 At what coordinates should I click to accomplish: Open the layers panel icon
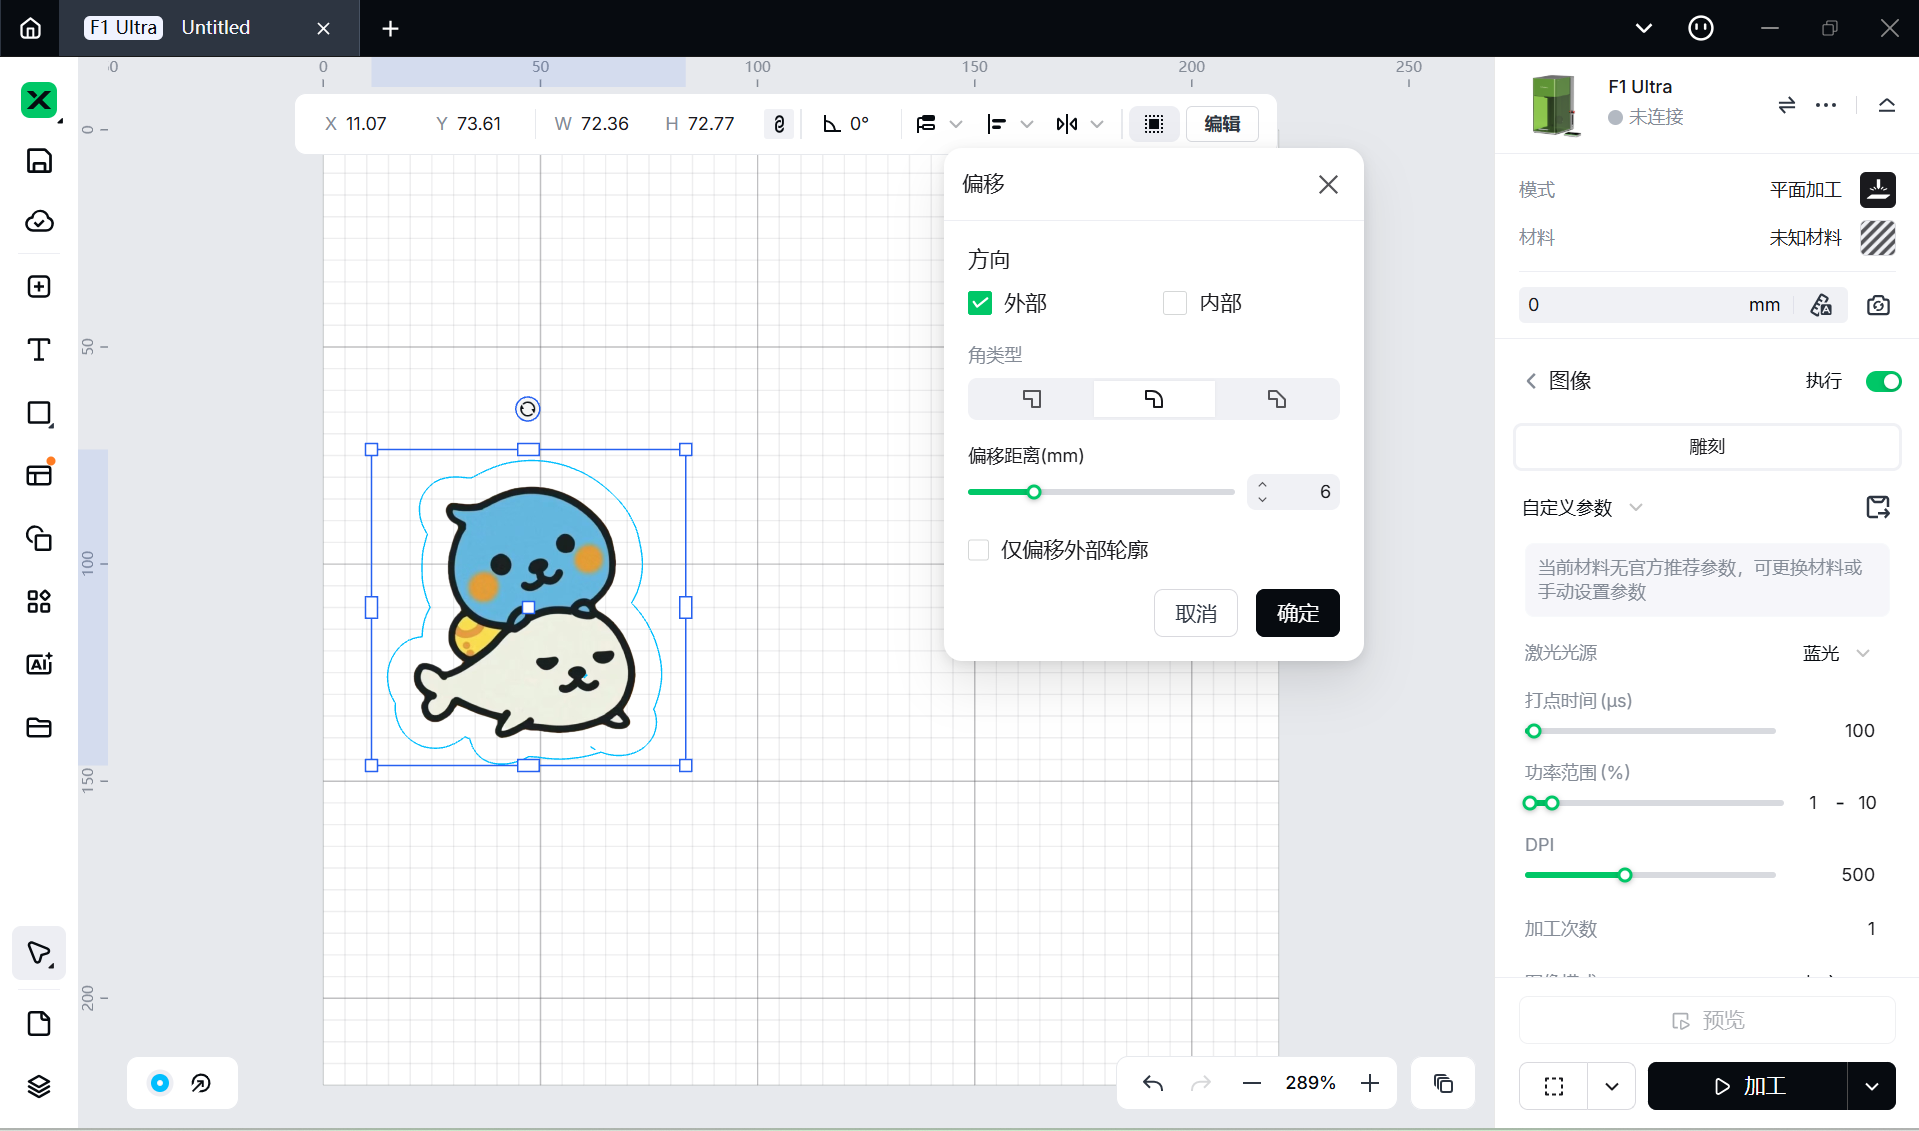(39, 1086)
